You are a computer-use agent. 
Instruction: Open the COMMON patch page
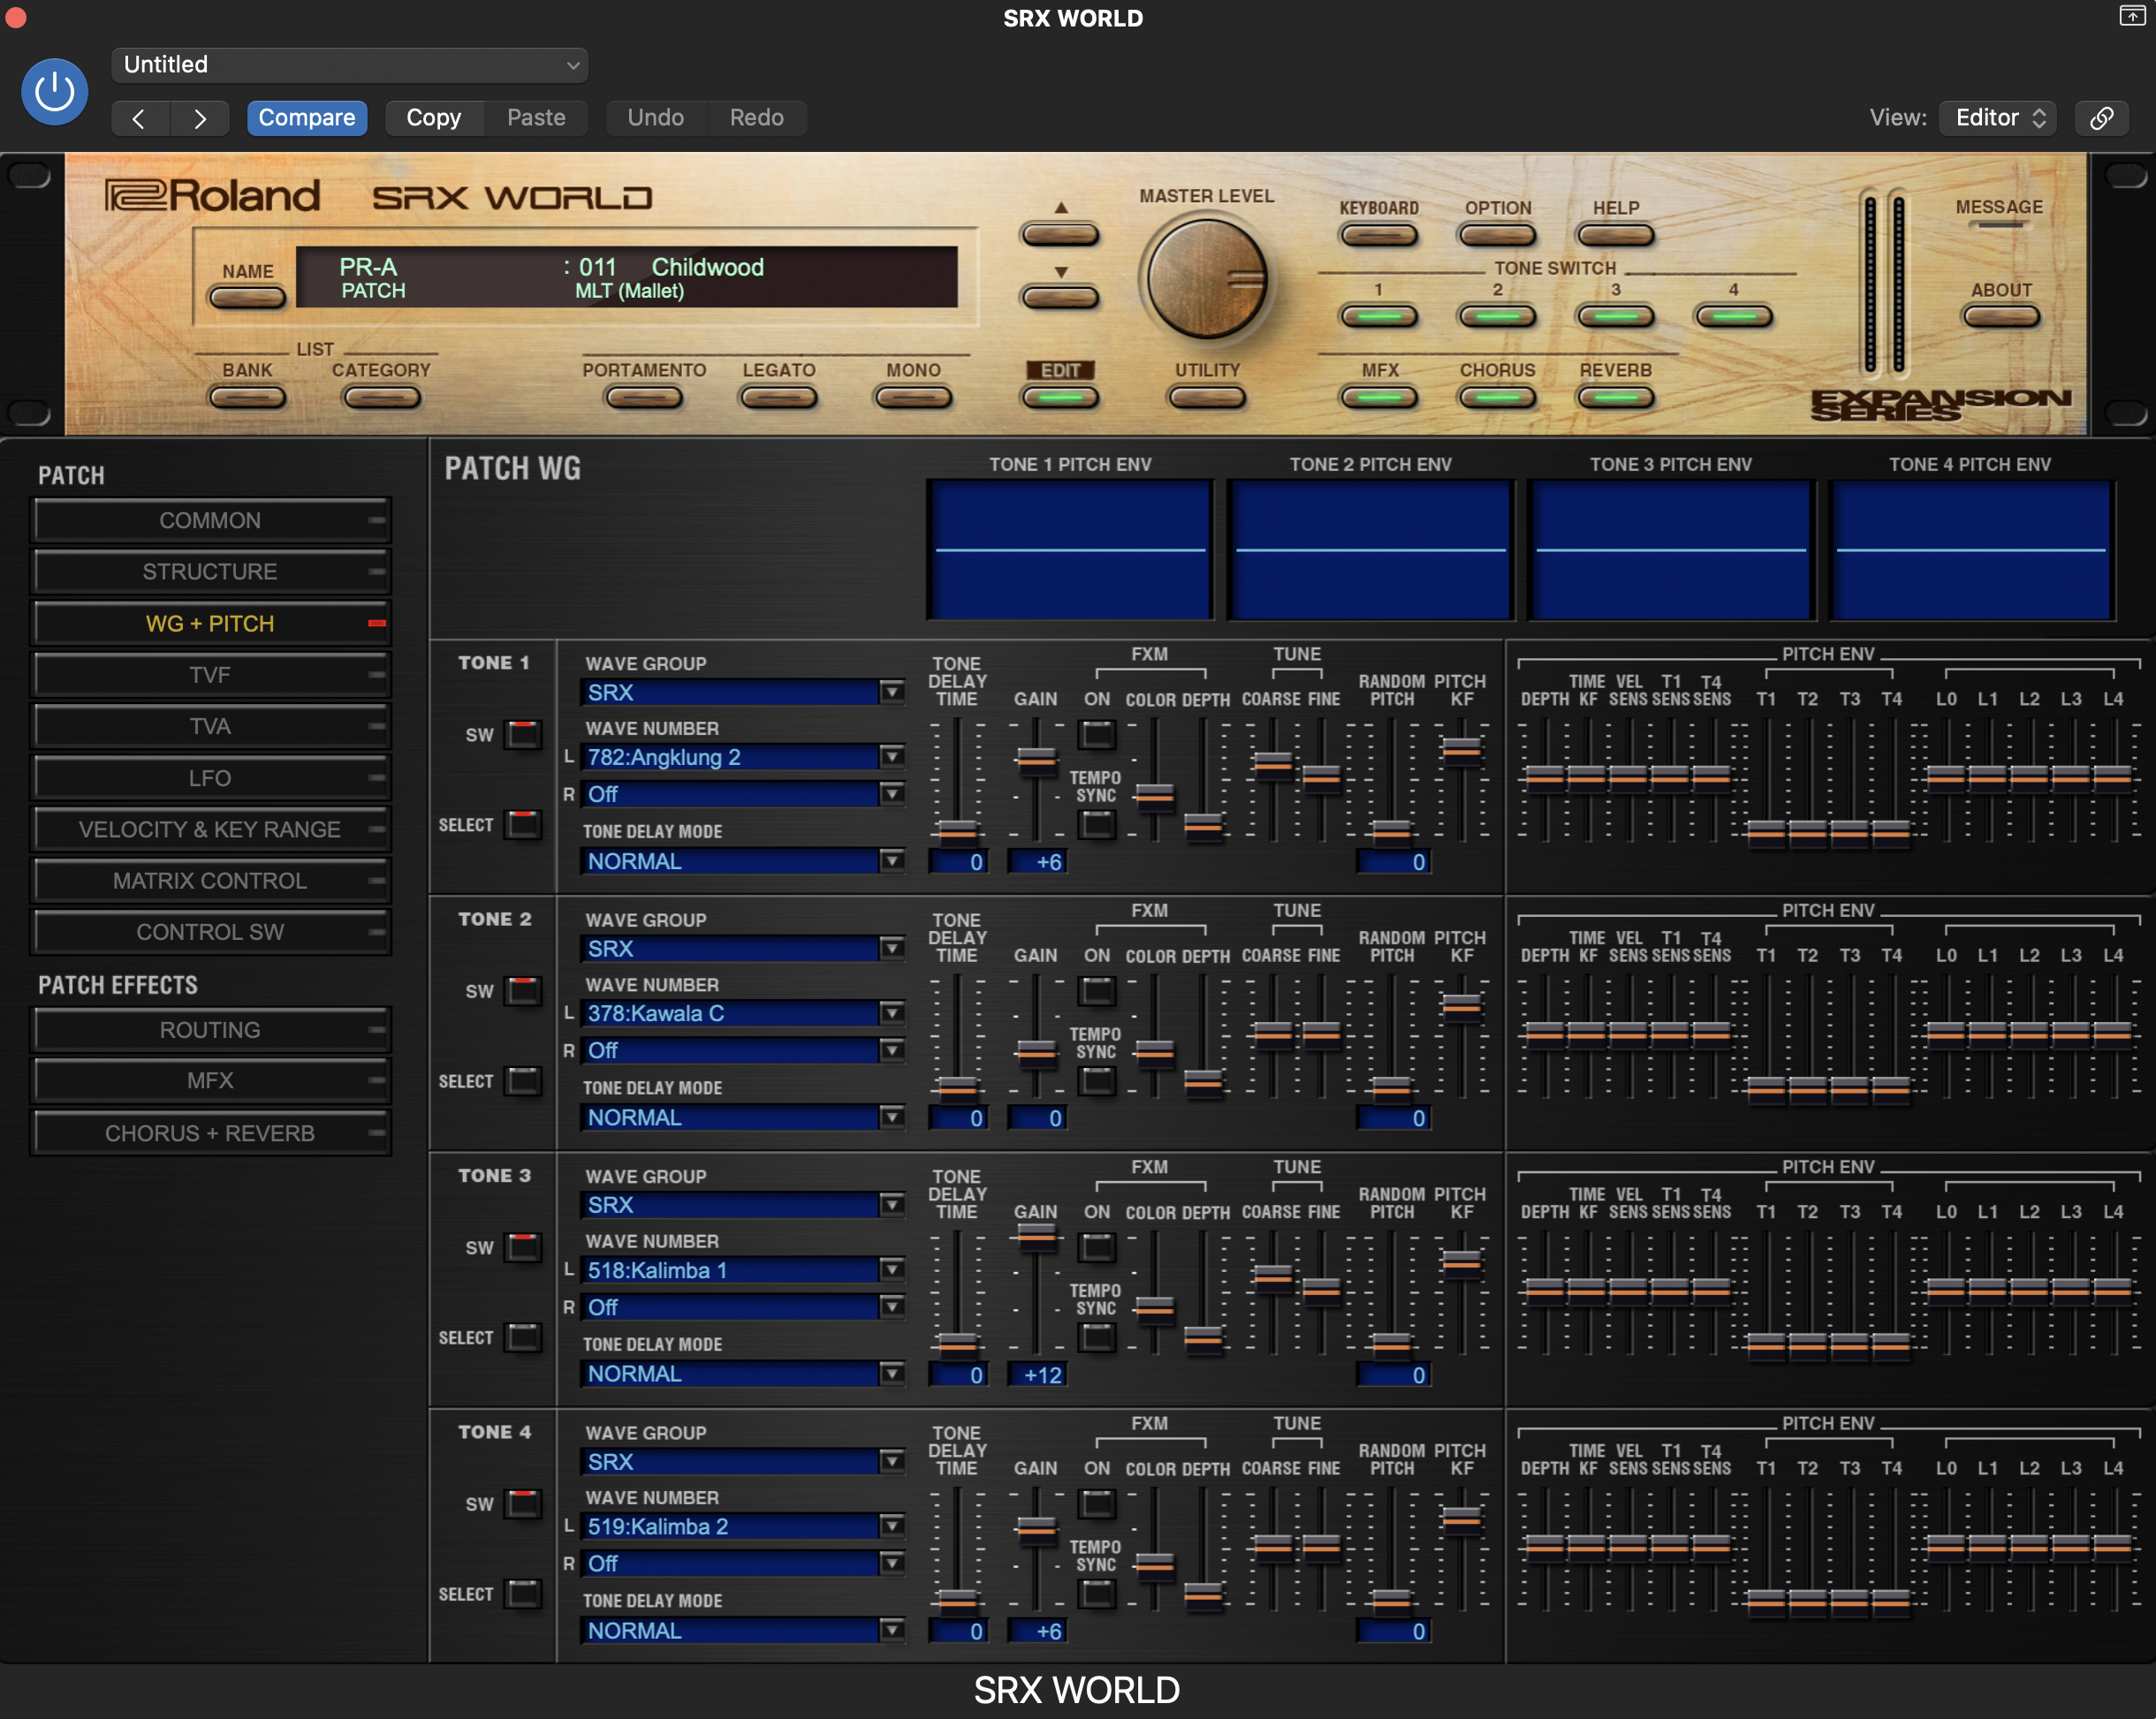tap(210, 520)
